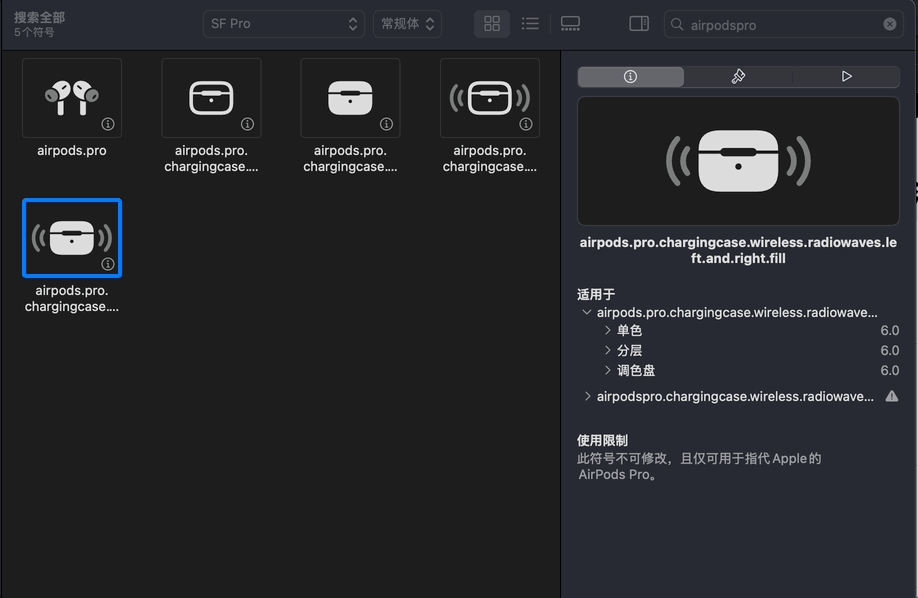The image size is (918, 598).
Task: Select the Info tab in the inspector
Action: (x=630, y=76)
